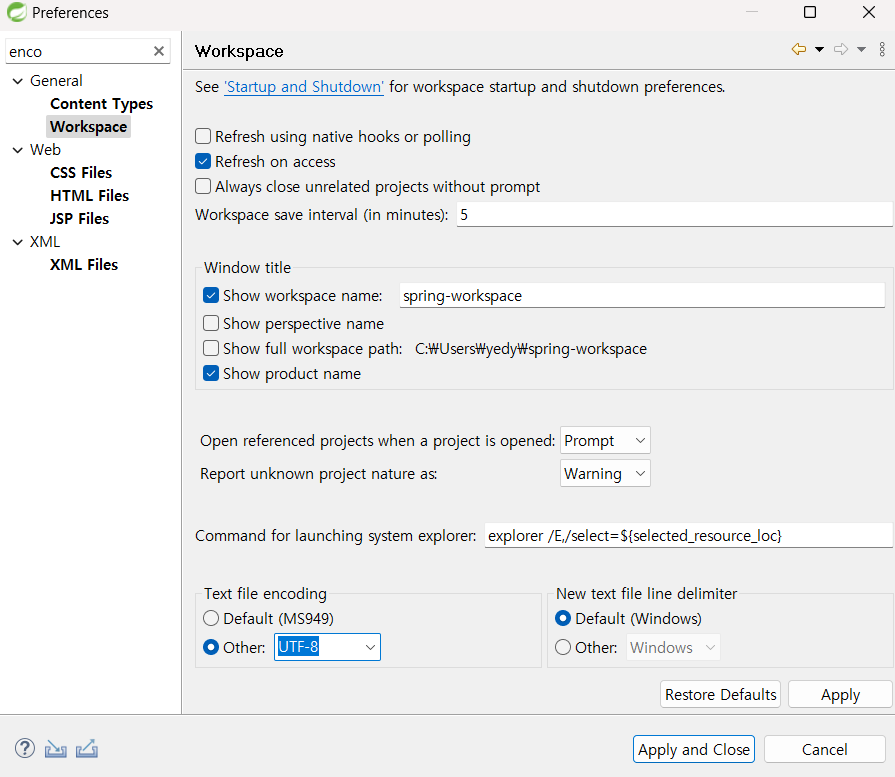Check Always close unrelated projects without prompt
The height and width of the screenshot is (777, 895).
203,187
